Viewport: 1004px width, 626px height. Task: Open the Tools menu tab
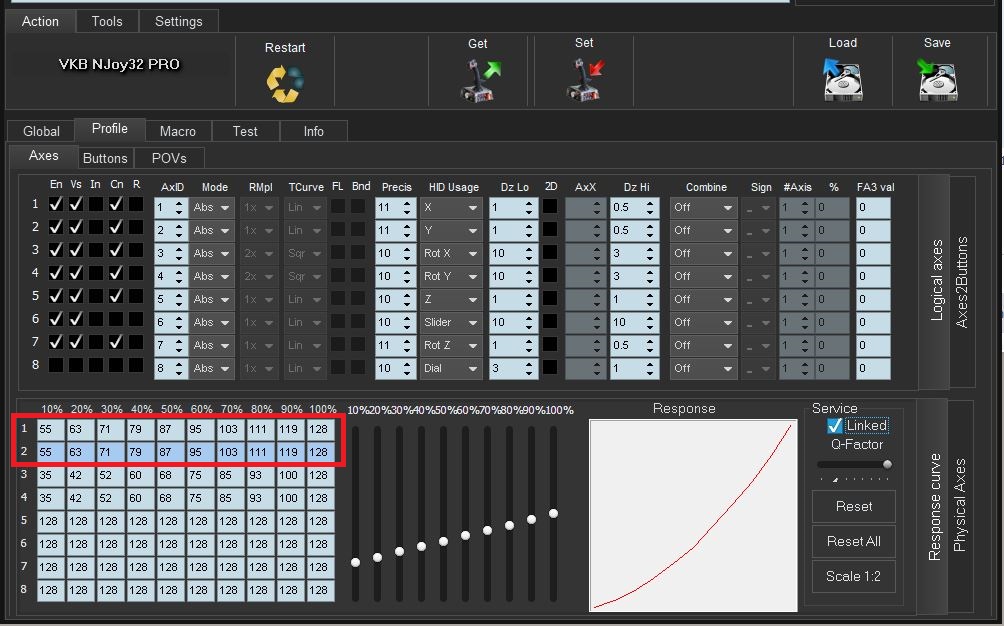(107, 21)
